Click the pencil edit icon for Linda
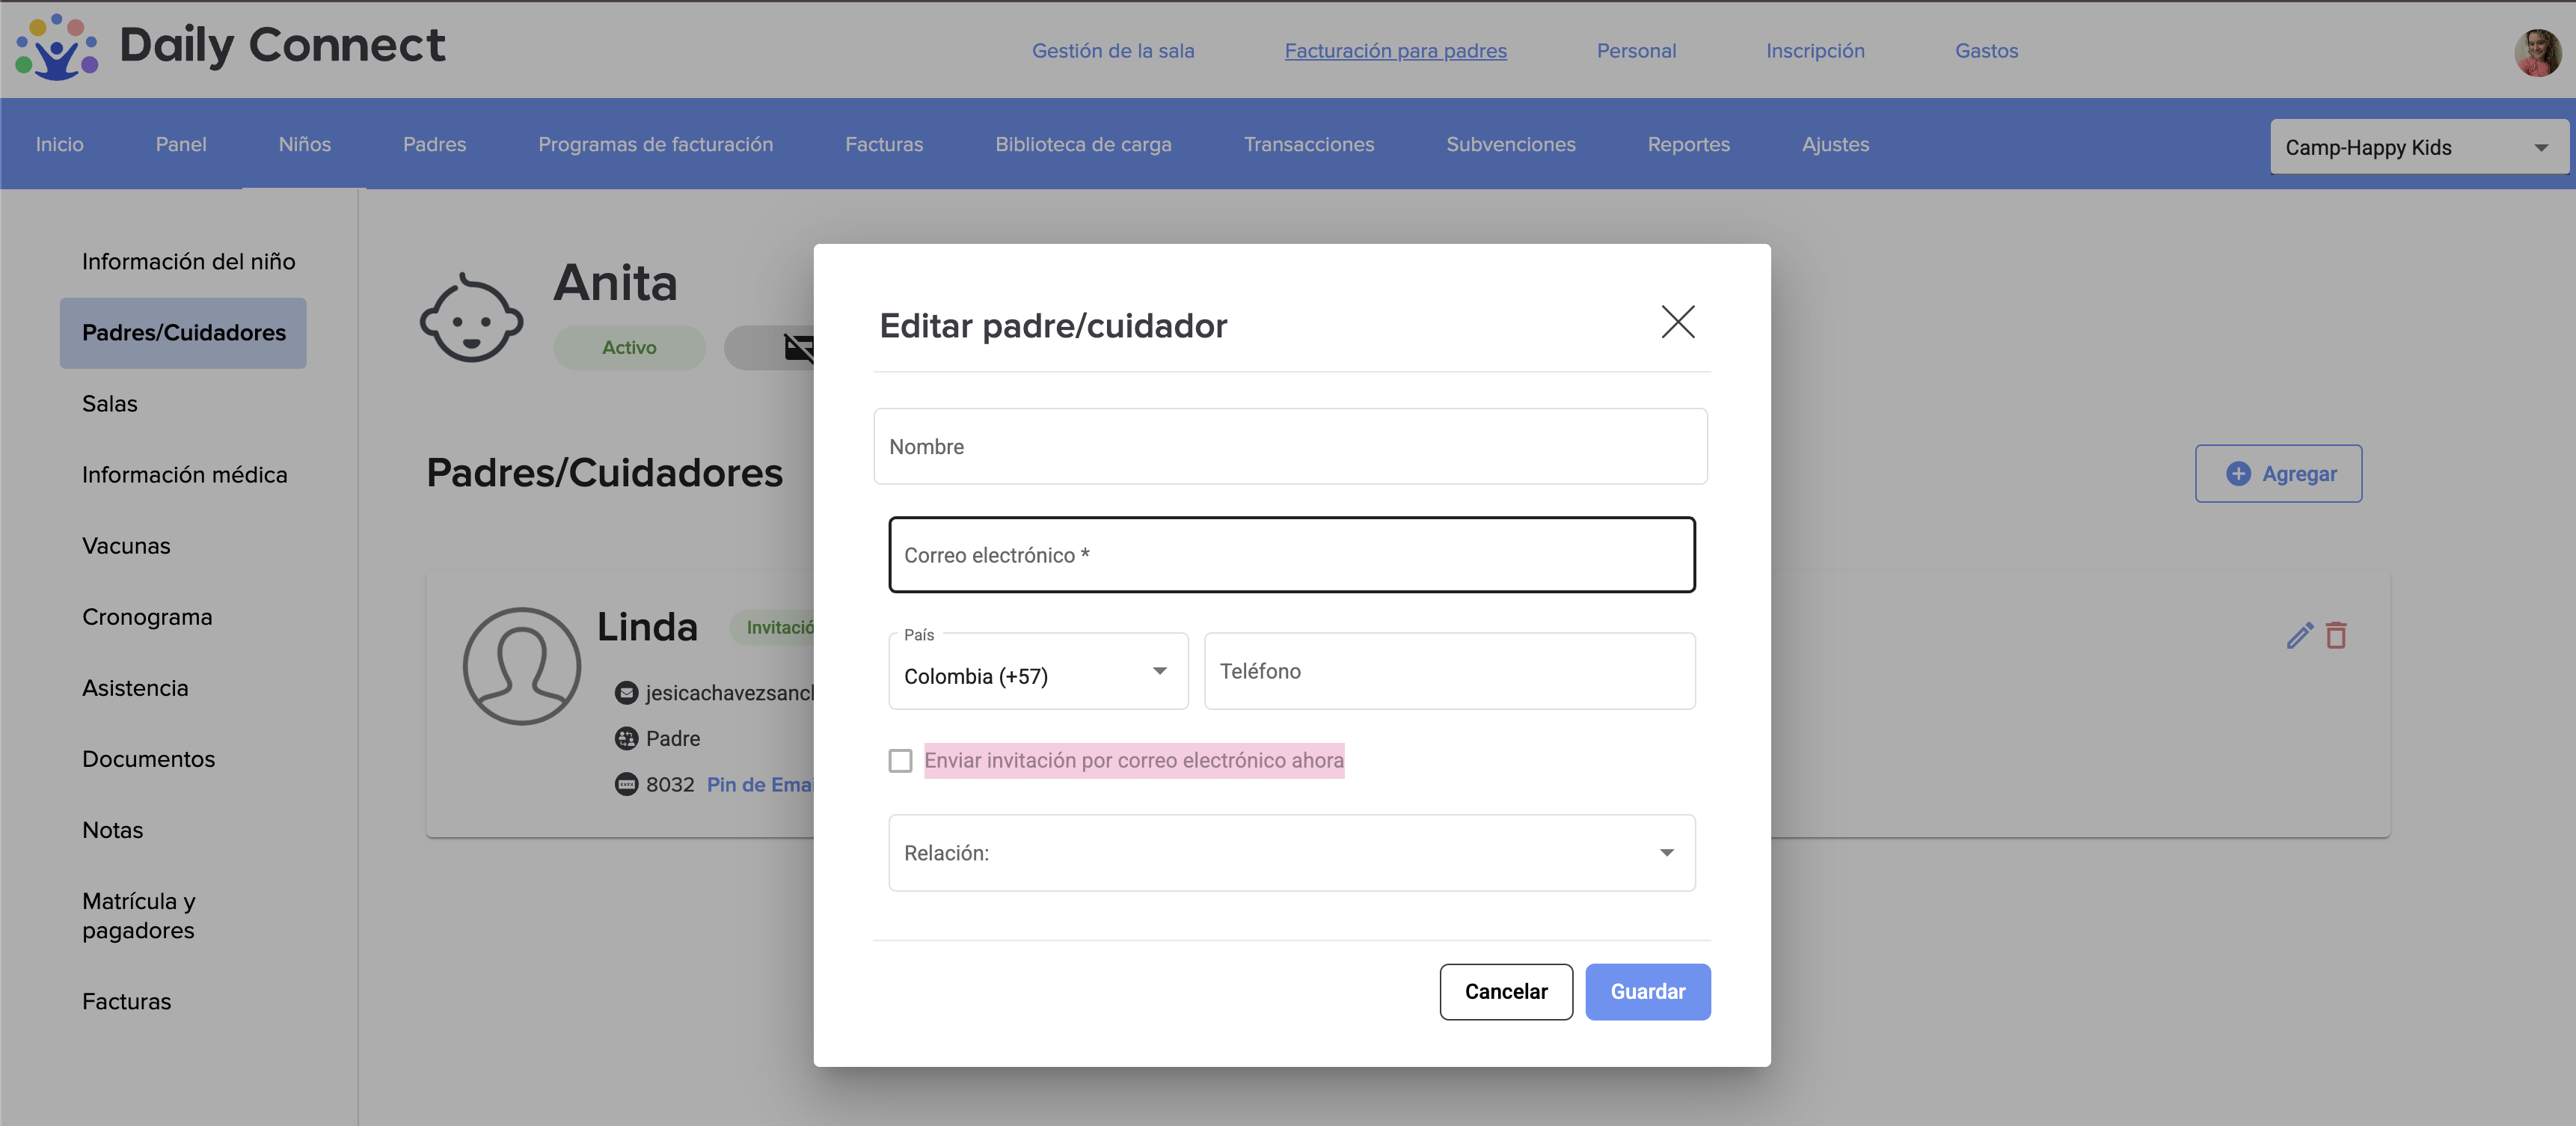 tap(2299, 636)
